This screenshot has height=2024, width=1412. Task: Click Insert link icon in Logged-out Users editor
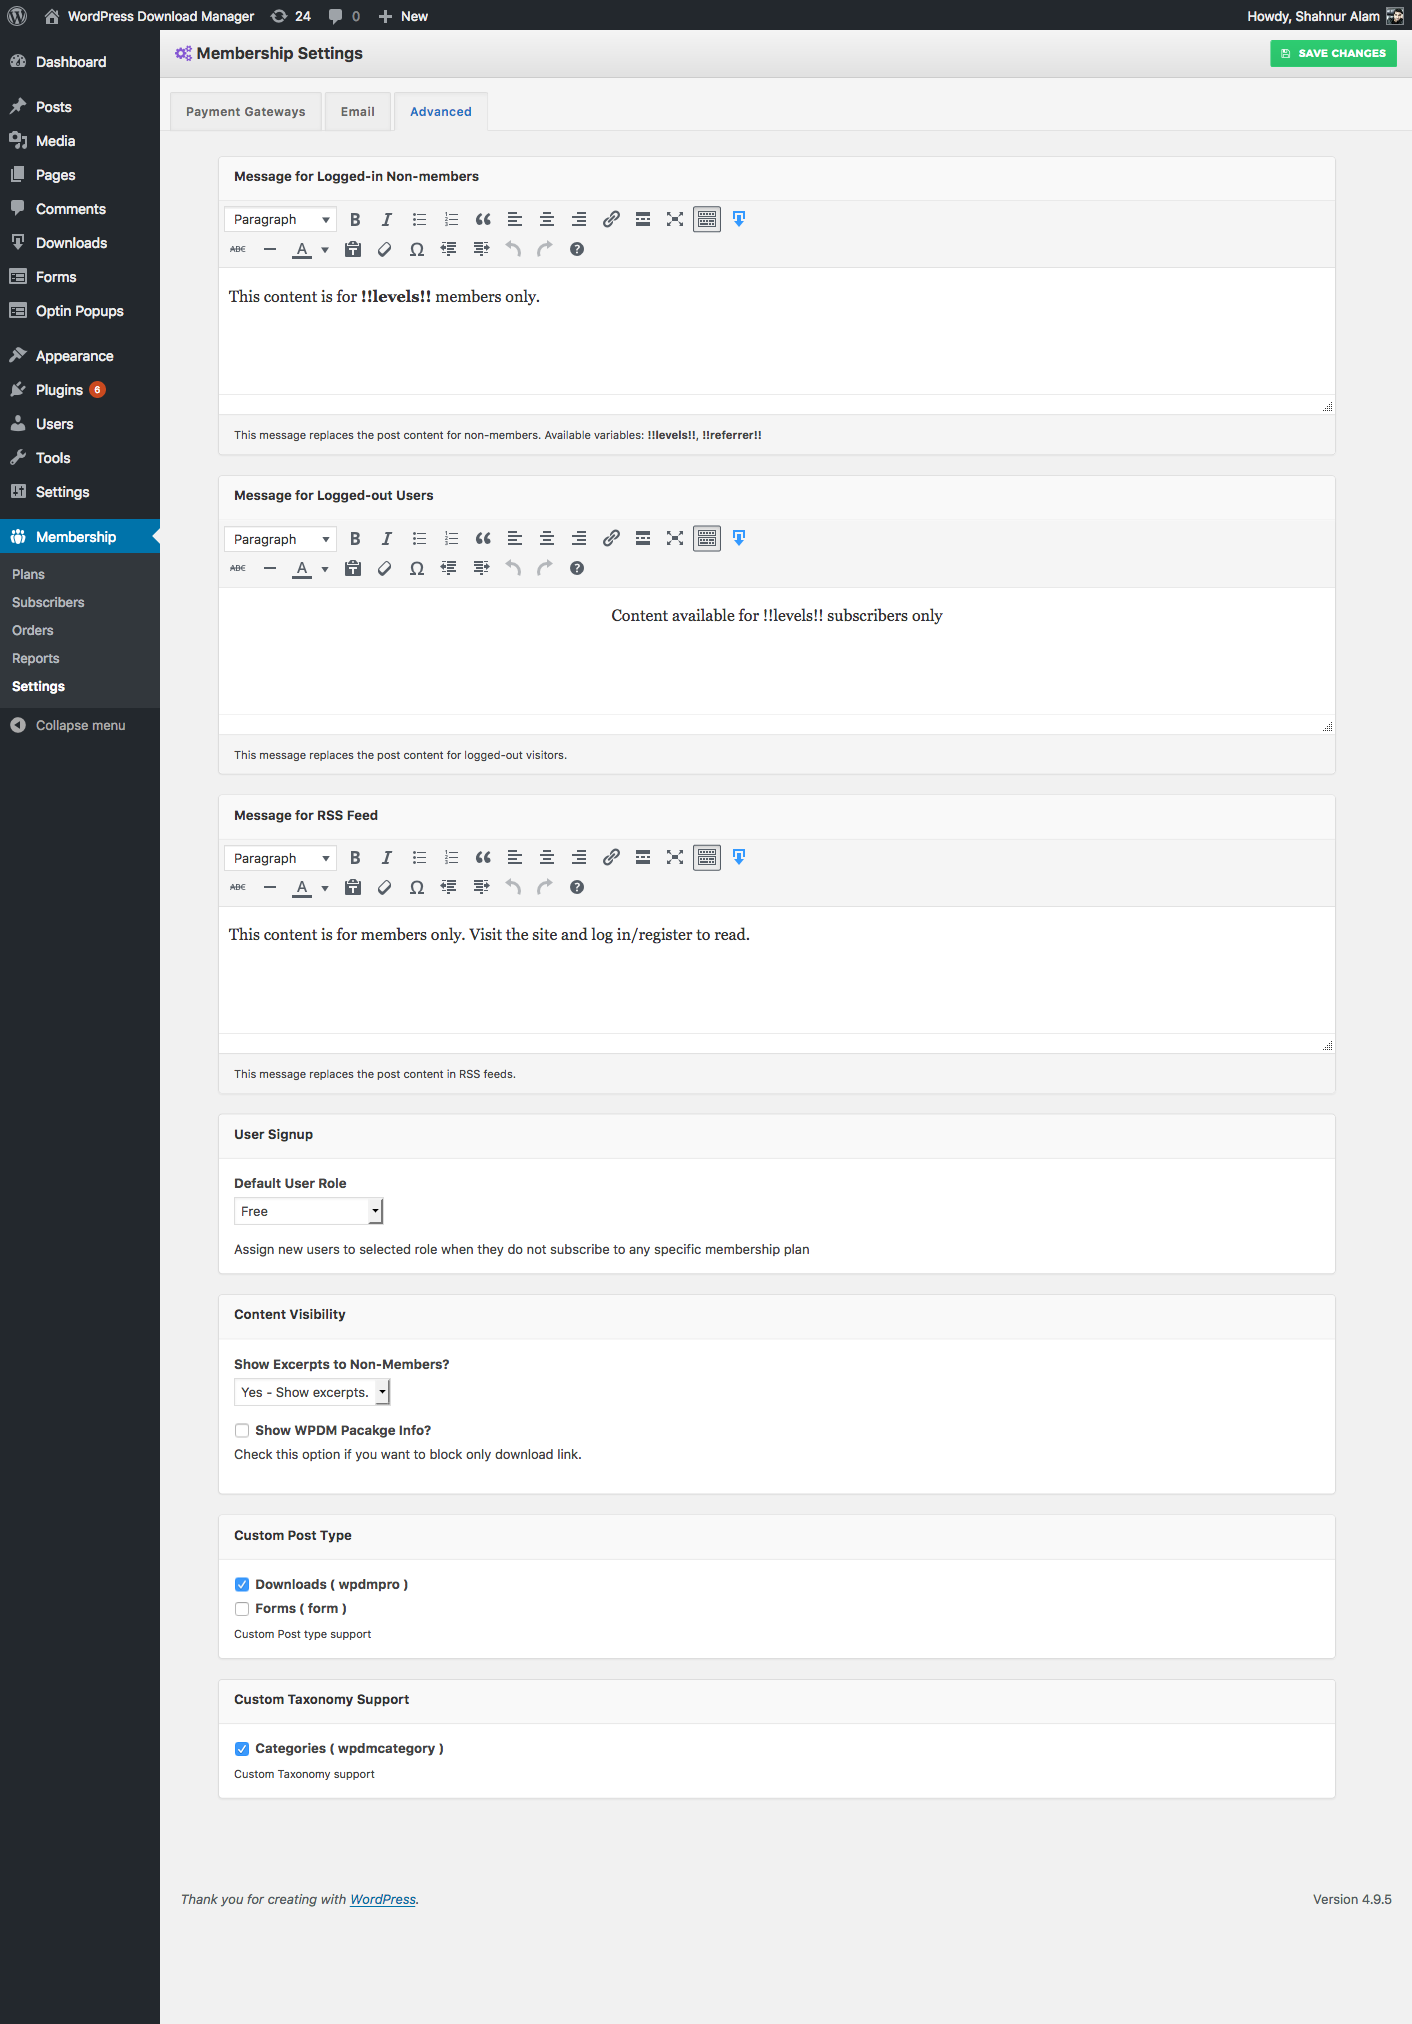(x=611, y=539)
